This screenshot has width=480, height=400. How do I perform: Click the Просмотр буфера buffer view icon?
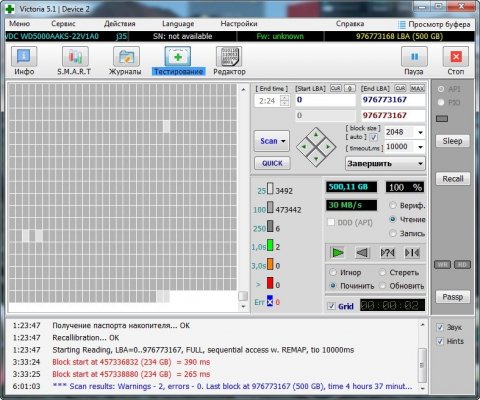pyautogui.click(x=402, y=24)
